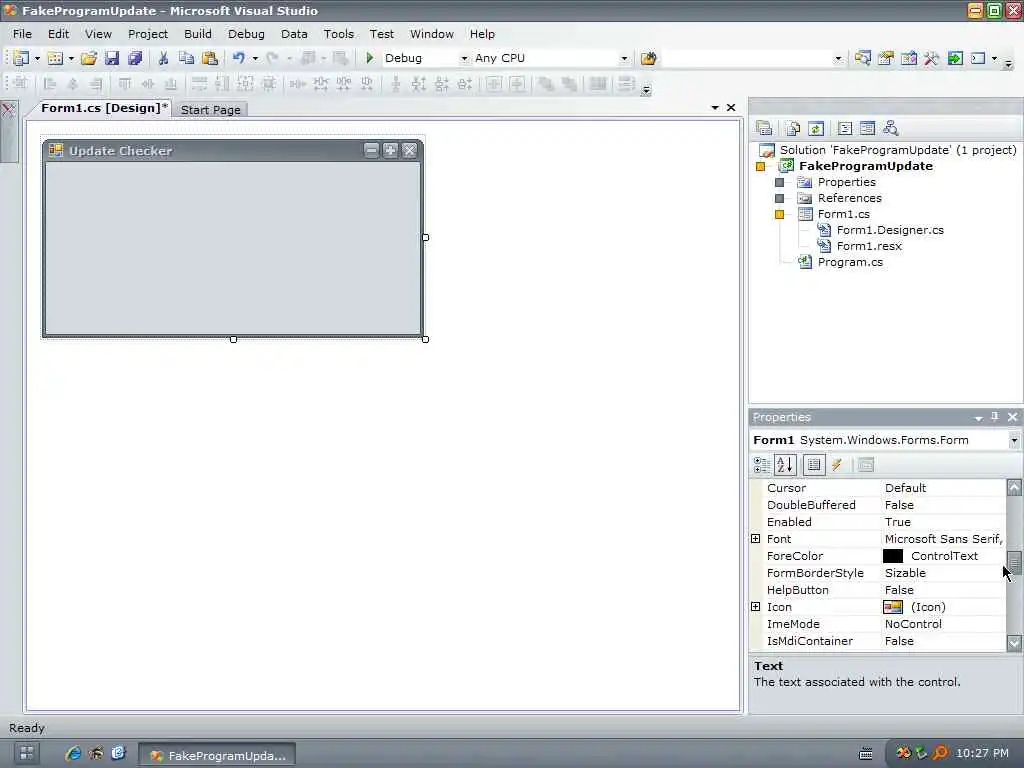Open the active documents list arrow
This screenshot has width=1024, height=768.
pos(715,107)
